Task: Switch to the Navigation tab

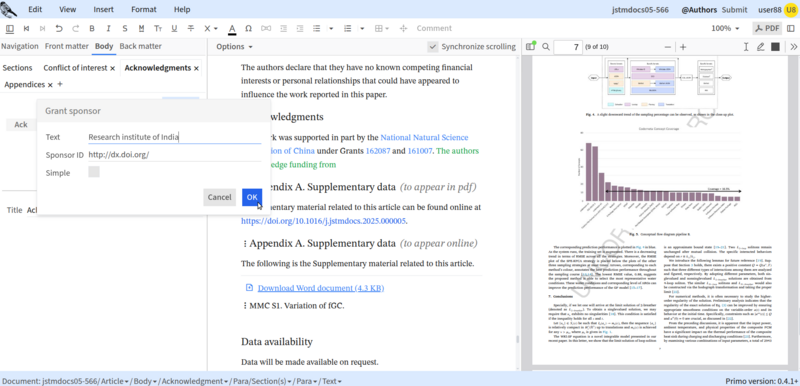Action: click(19, 46)
